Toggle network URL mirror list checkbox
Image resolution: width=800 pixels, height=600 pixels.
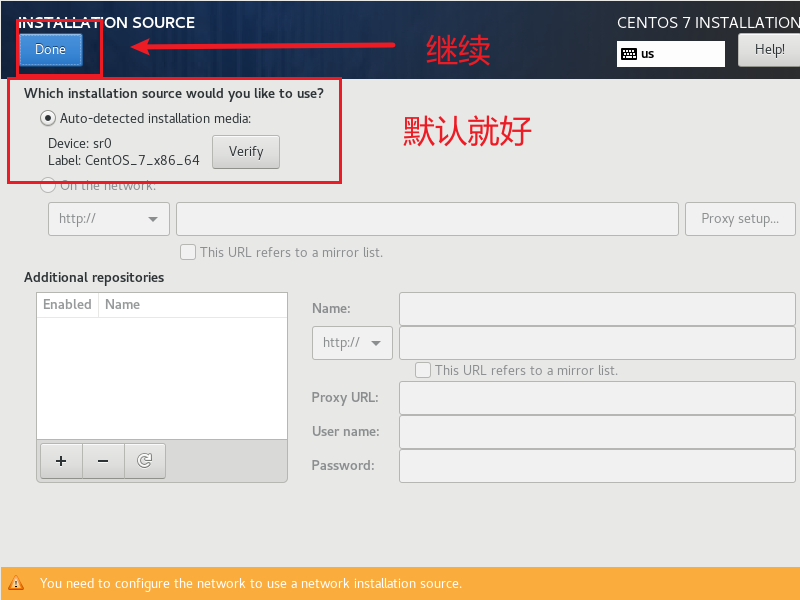coord(188,253)
